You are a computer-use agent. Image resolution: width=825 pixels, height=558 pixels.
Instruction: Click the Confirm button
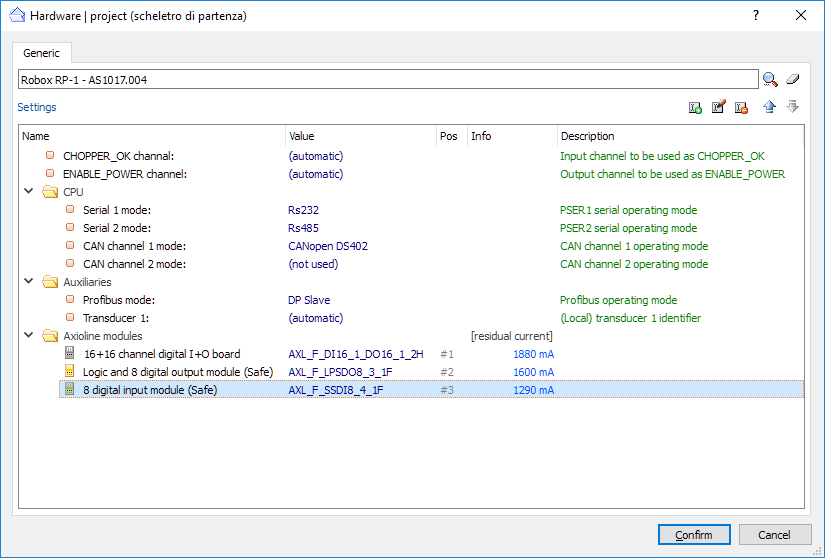(x=694, y=535)
